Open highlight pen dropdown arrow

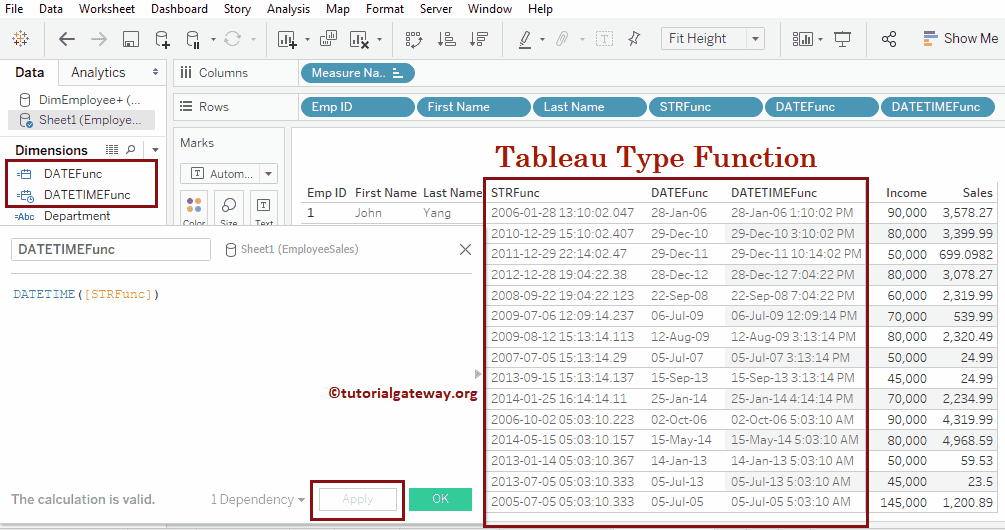(542, 40)
